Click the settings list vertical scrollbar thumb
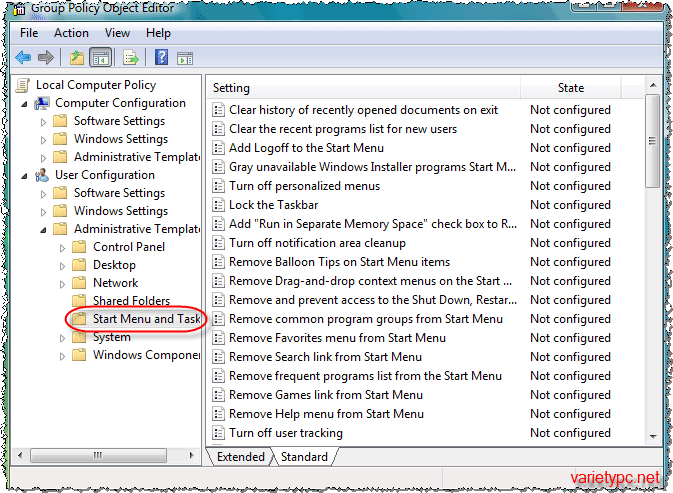Image resolution: width=673 pixels, height=493 pixels. point(652,141)
